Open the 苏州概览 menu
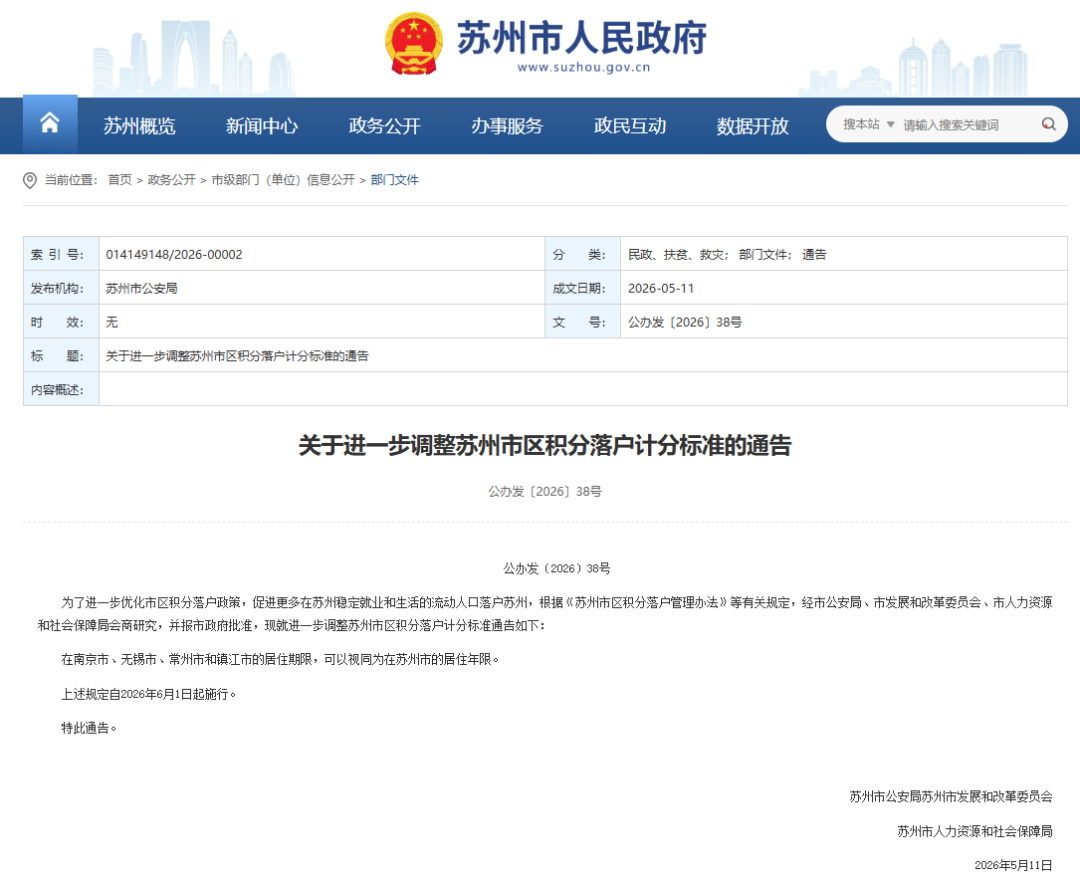 pyautogui.click(x=140, y=126)
